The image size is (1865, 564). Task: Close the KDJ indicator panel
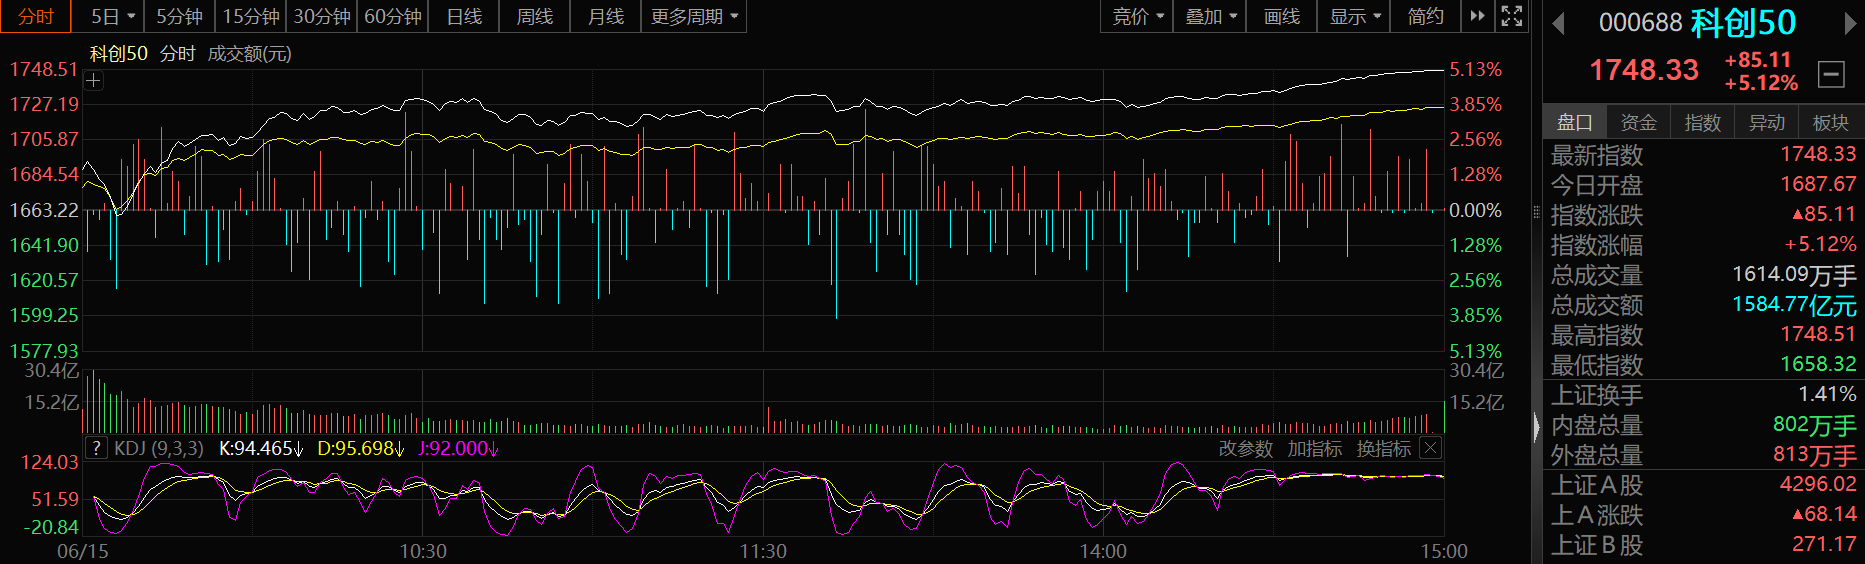(x=1431, y=448)
